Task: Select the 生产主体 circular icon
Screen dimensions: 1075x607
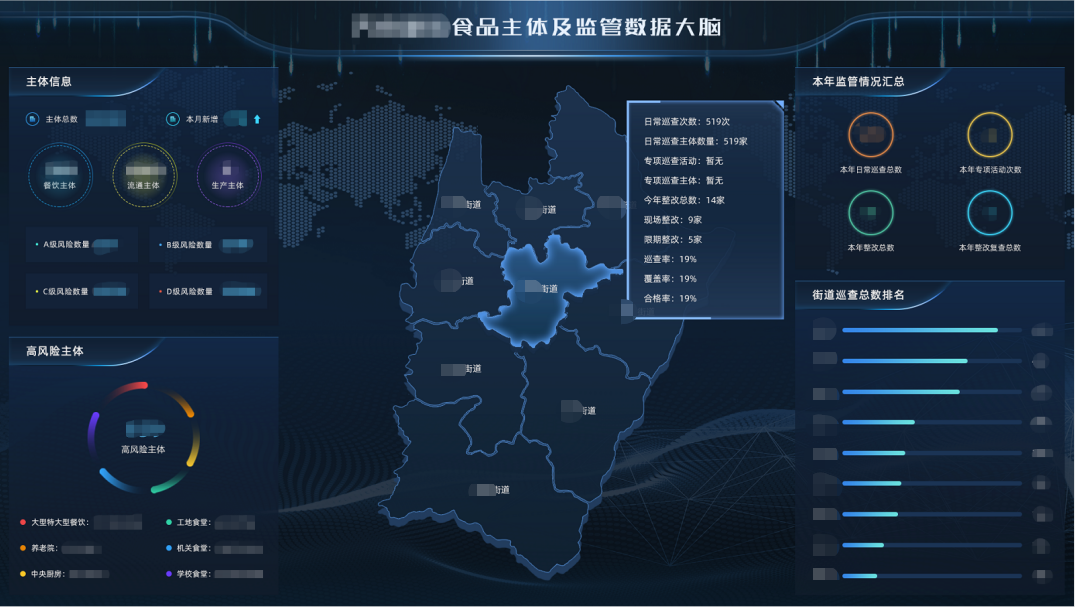Action: [228, 177]
